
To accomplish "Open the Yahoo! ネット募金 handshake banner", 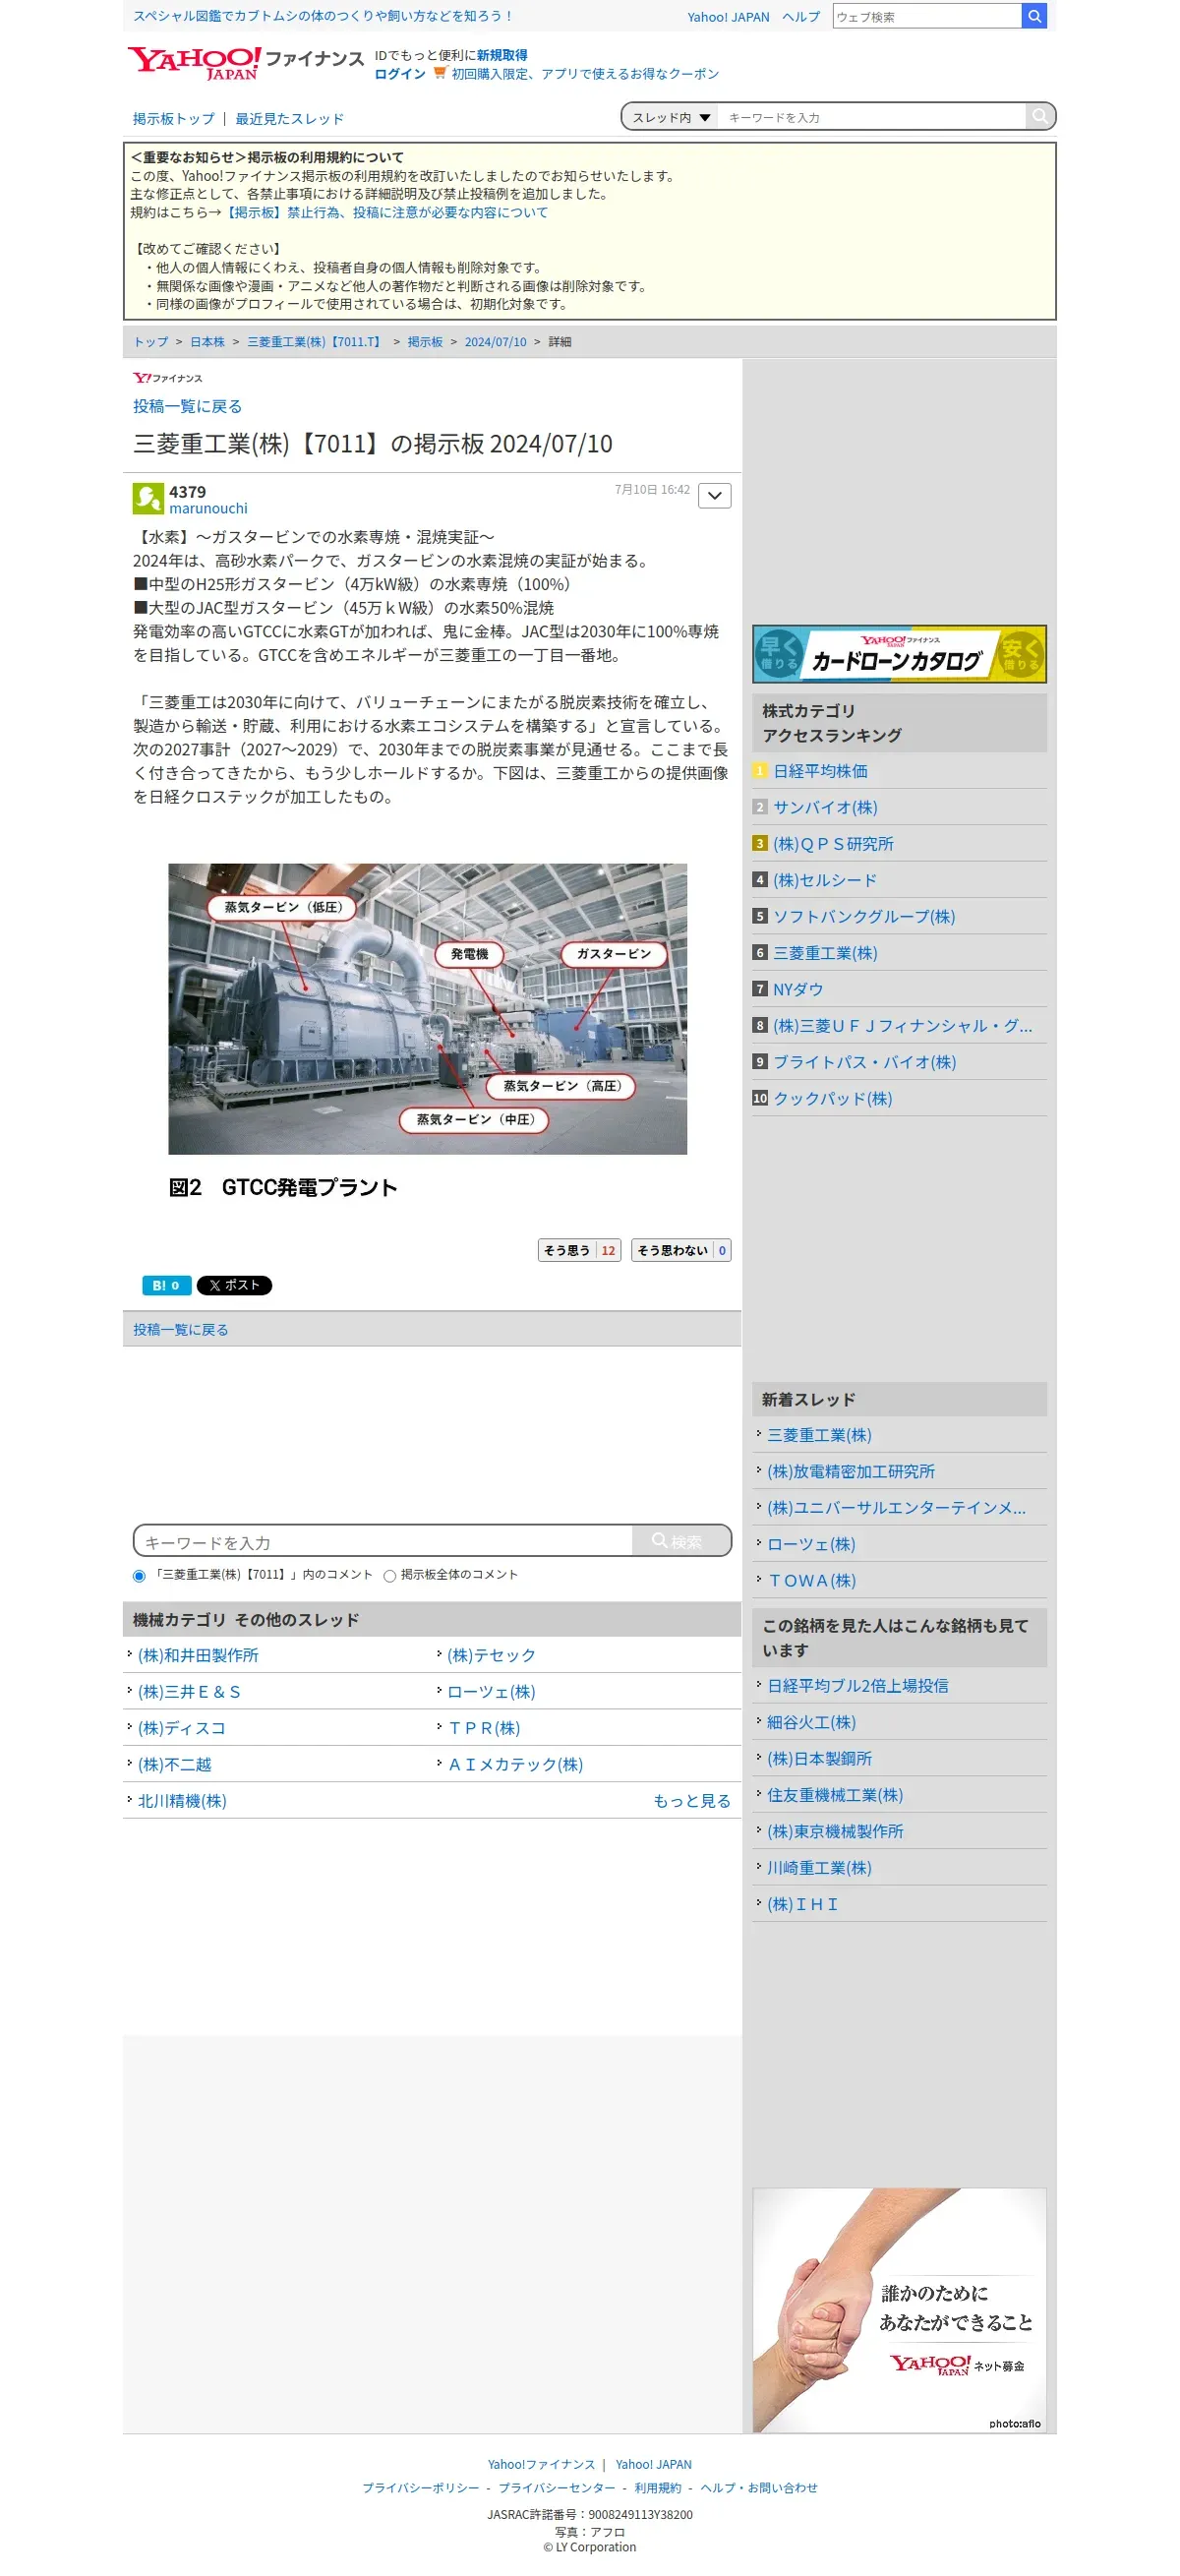I will click(899, 2310).
